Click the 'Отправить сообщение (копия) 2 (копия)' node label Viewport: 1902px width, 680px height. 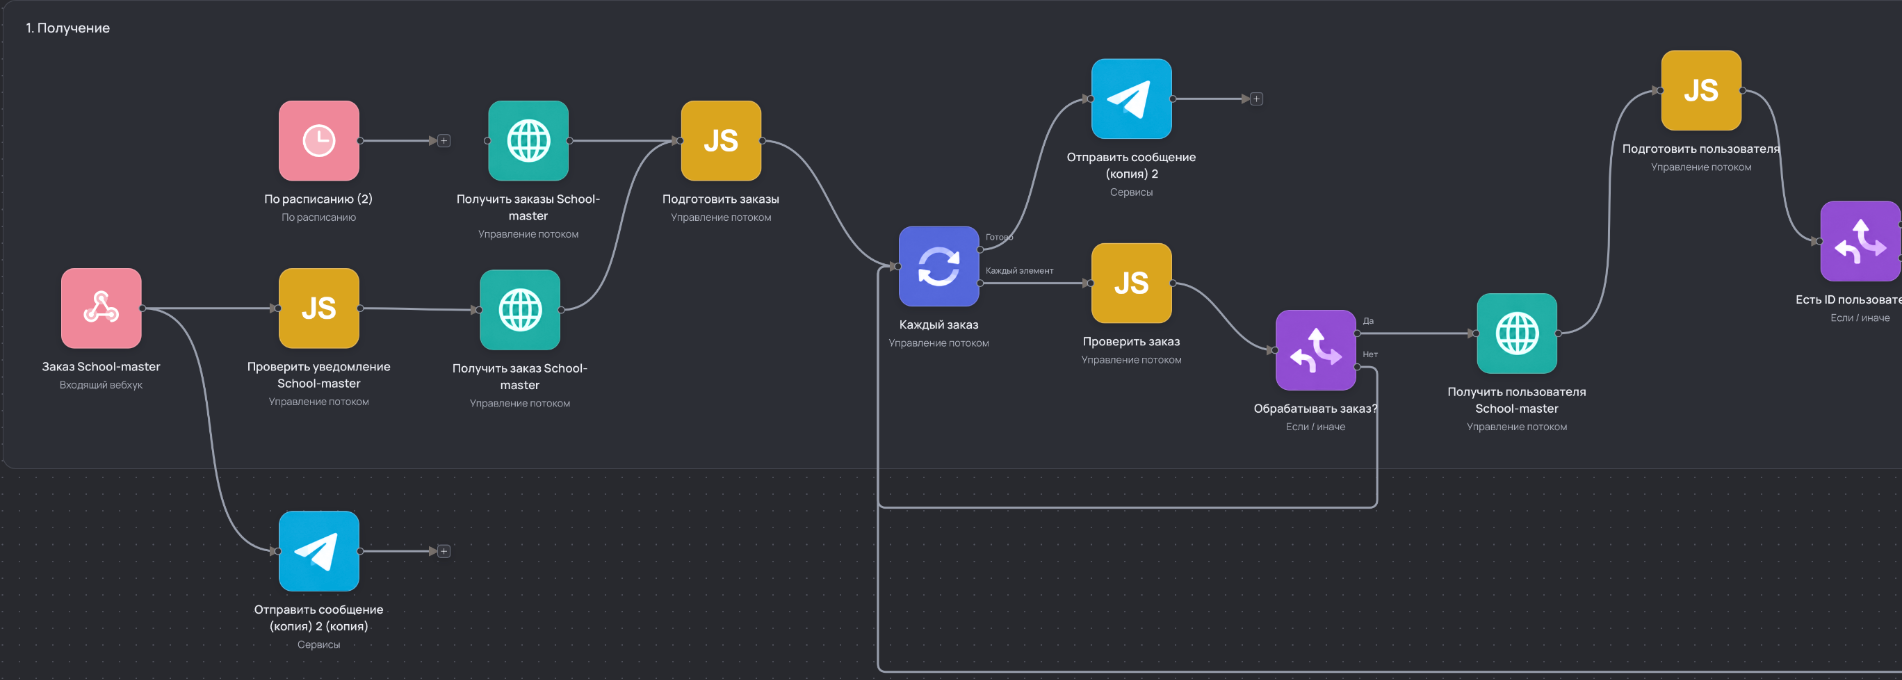point(319,618)
